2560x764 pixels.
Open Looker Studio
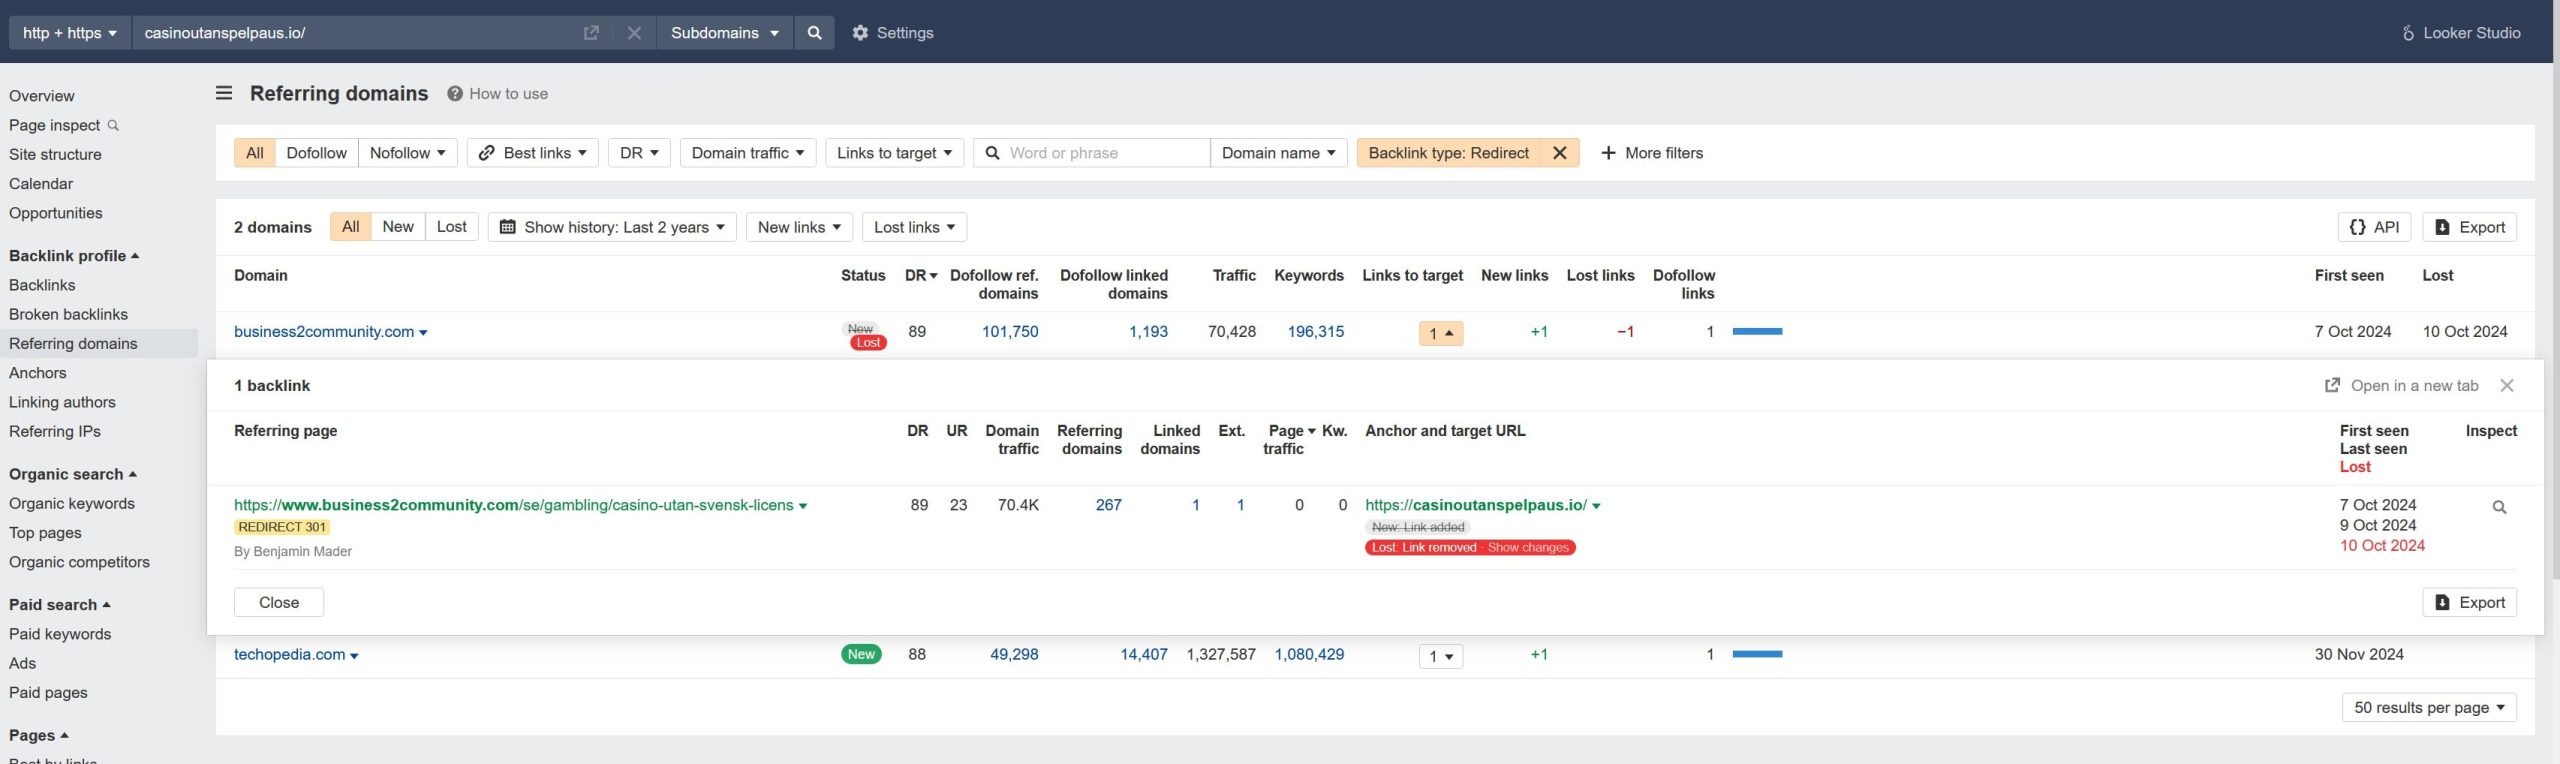tap(2460, 33)
